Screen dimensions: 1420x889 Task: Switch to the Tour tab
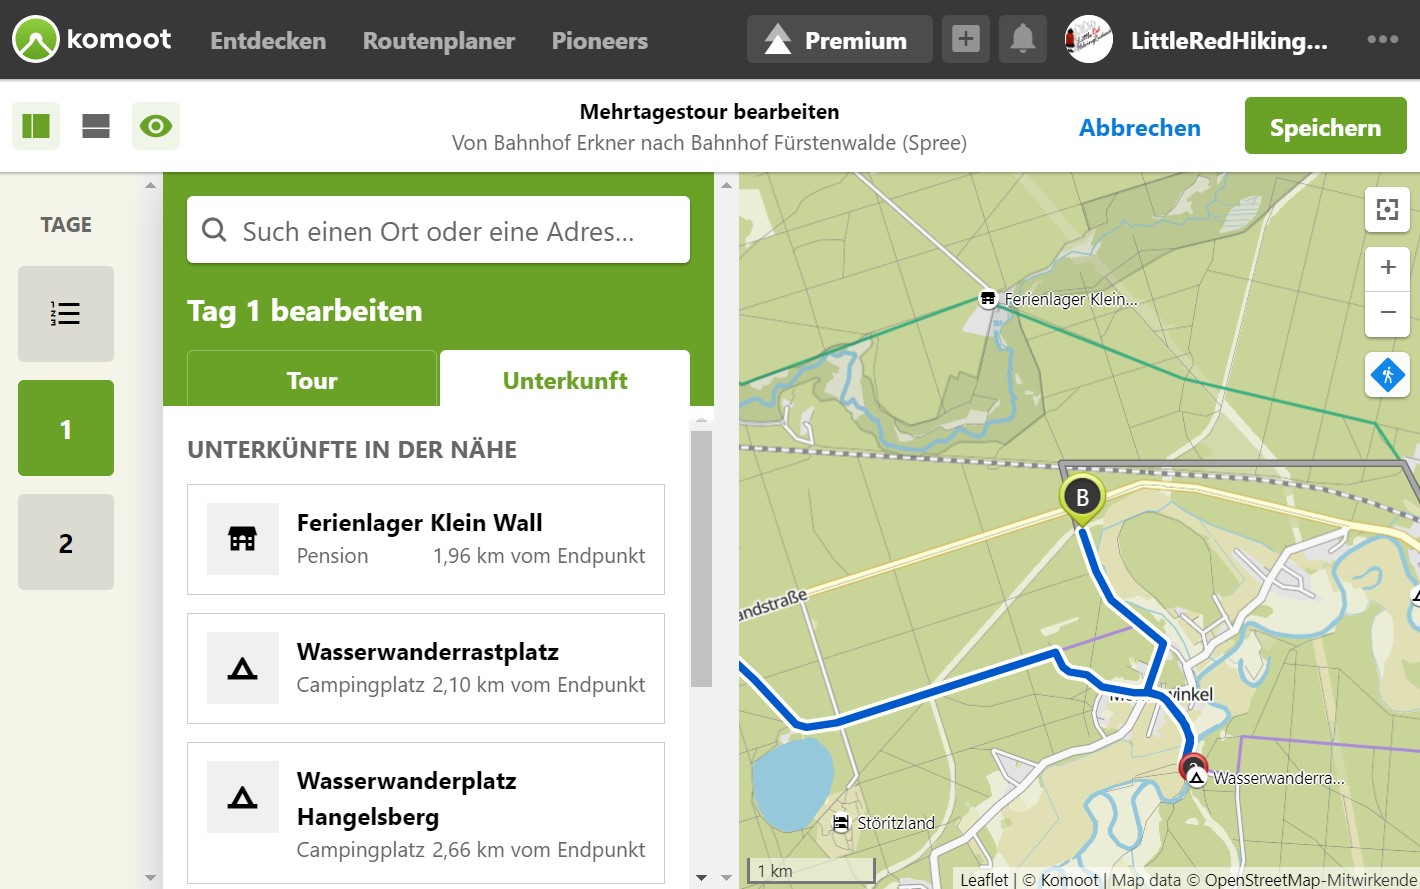[x=312, y=379]
